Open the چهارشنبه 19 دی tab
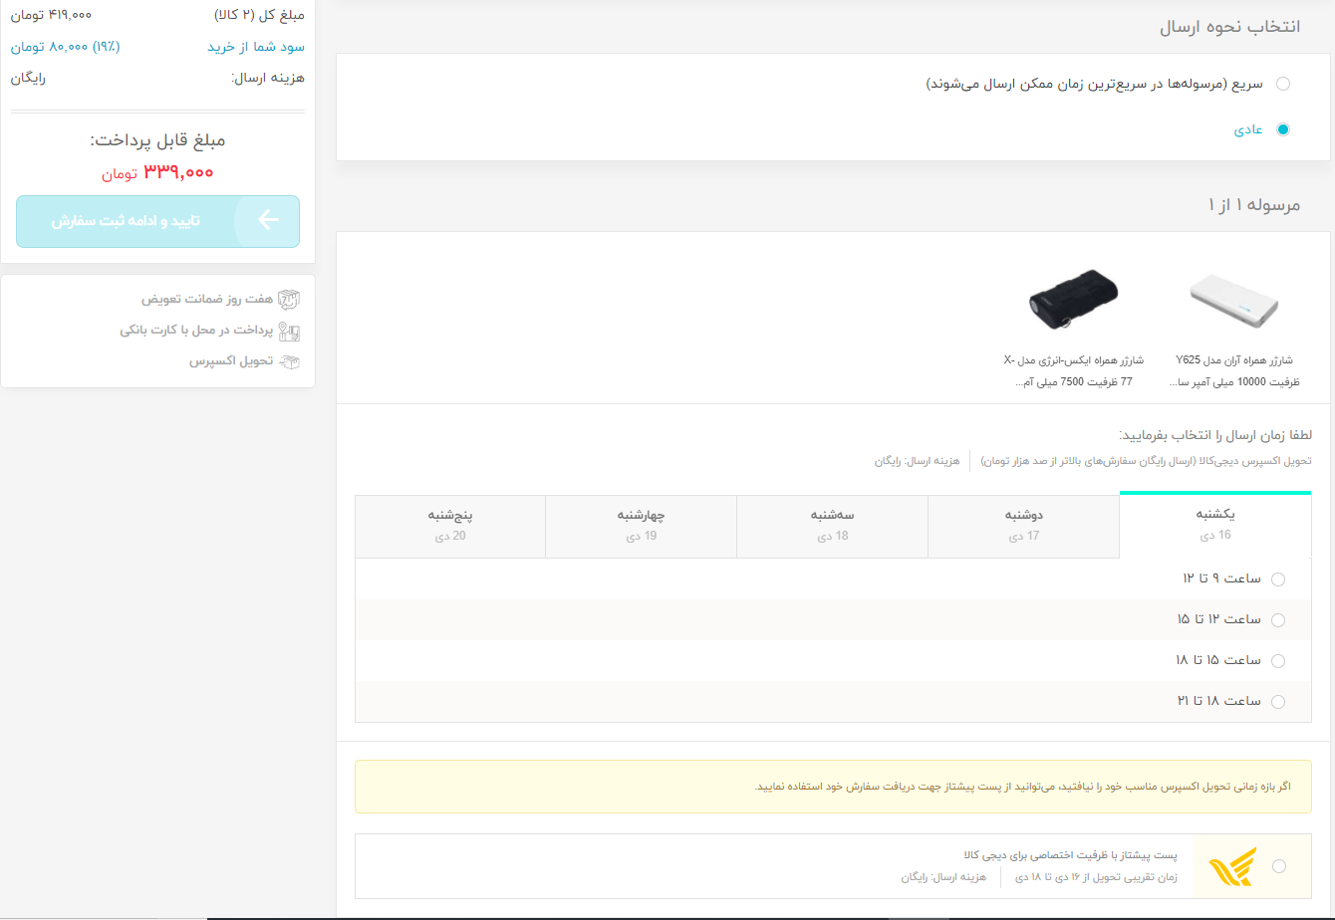This screenshot has height=920, width=1335. click(641, 526)
